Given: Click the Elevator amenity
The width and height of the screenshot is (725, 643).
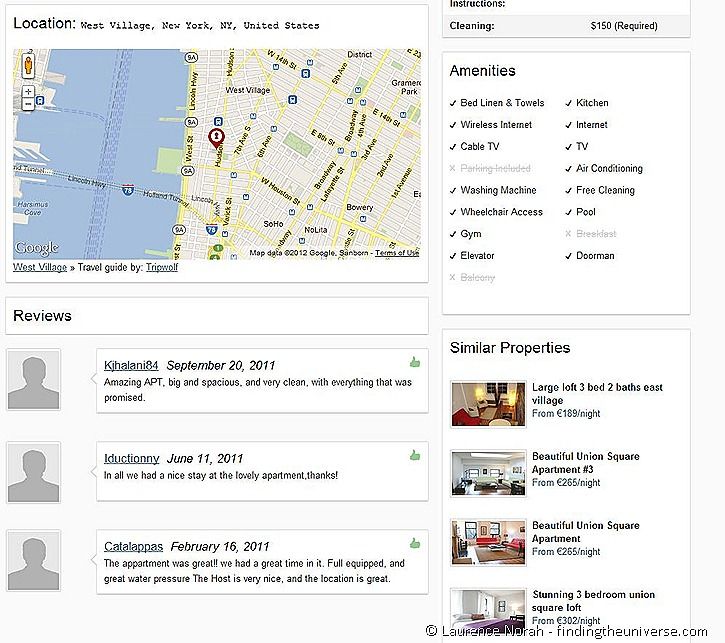Looking at the screenshot, I should [477, 256].
